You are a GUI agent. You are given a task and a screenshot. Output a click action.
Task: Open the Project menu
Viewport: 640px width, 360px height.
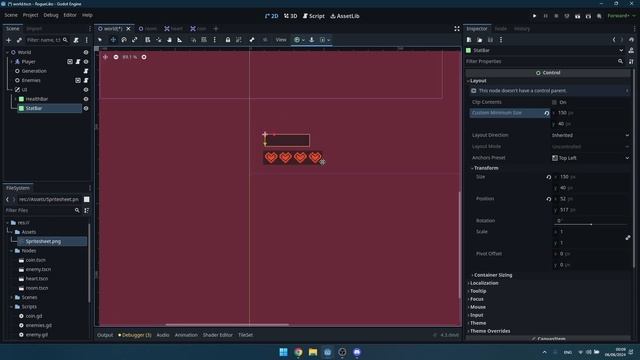point(30,15)
